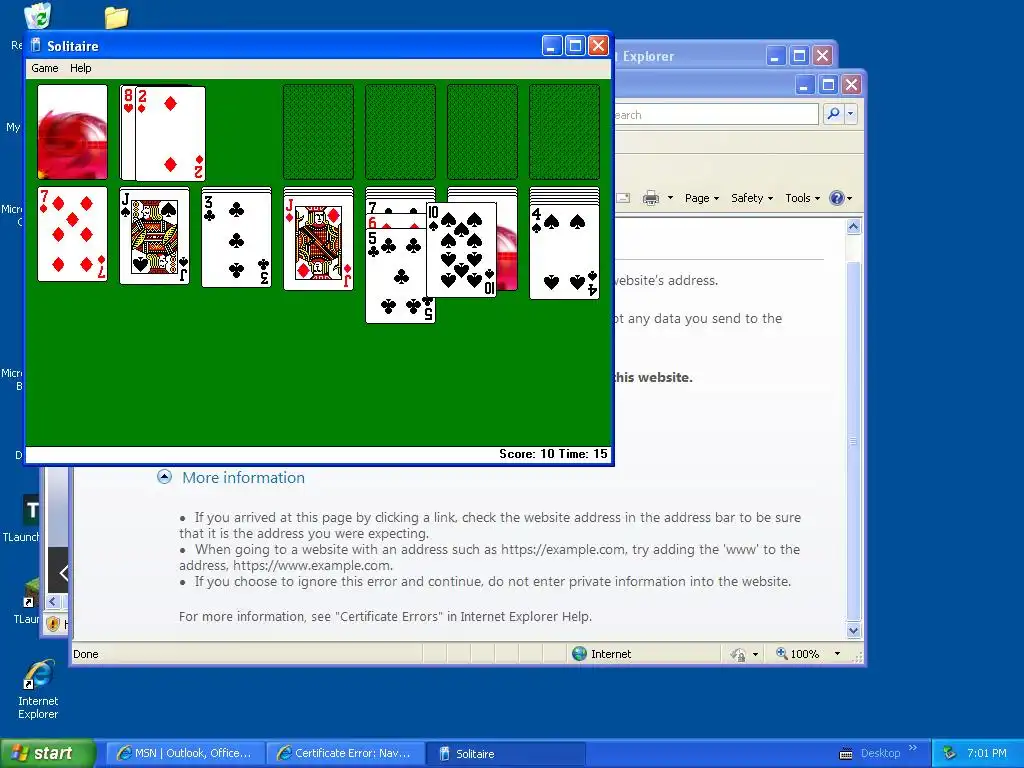Click the Solitaire title bar icon

coord(37,45)
